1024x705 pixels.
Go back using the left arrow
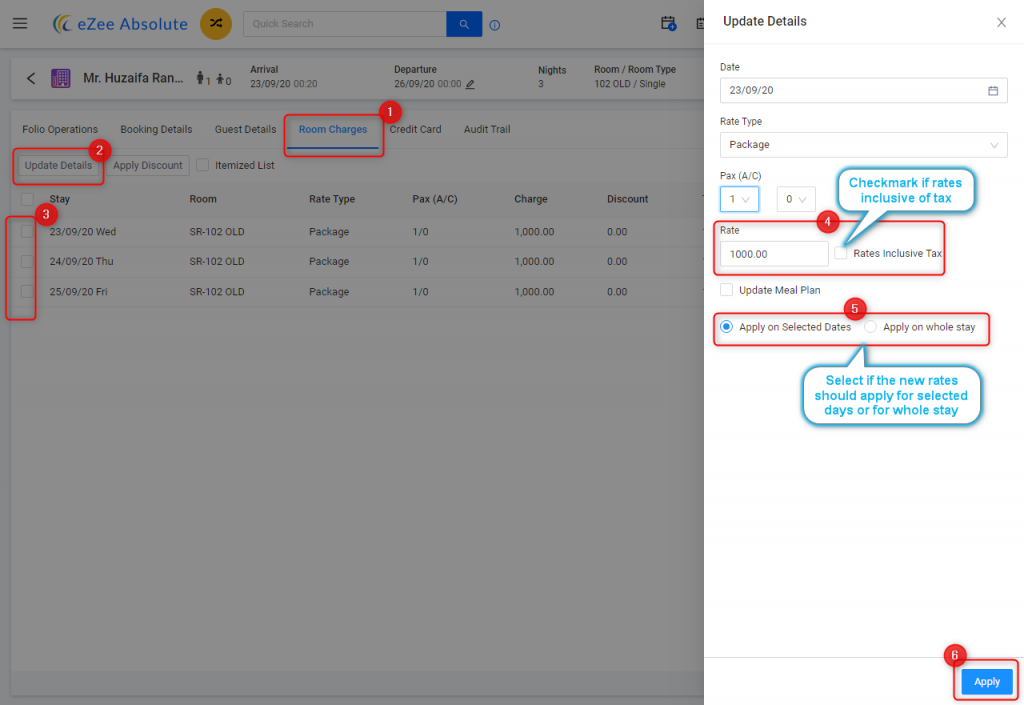pyautogui.click(x=31, y=78)
